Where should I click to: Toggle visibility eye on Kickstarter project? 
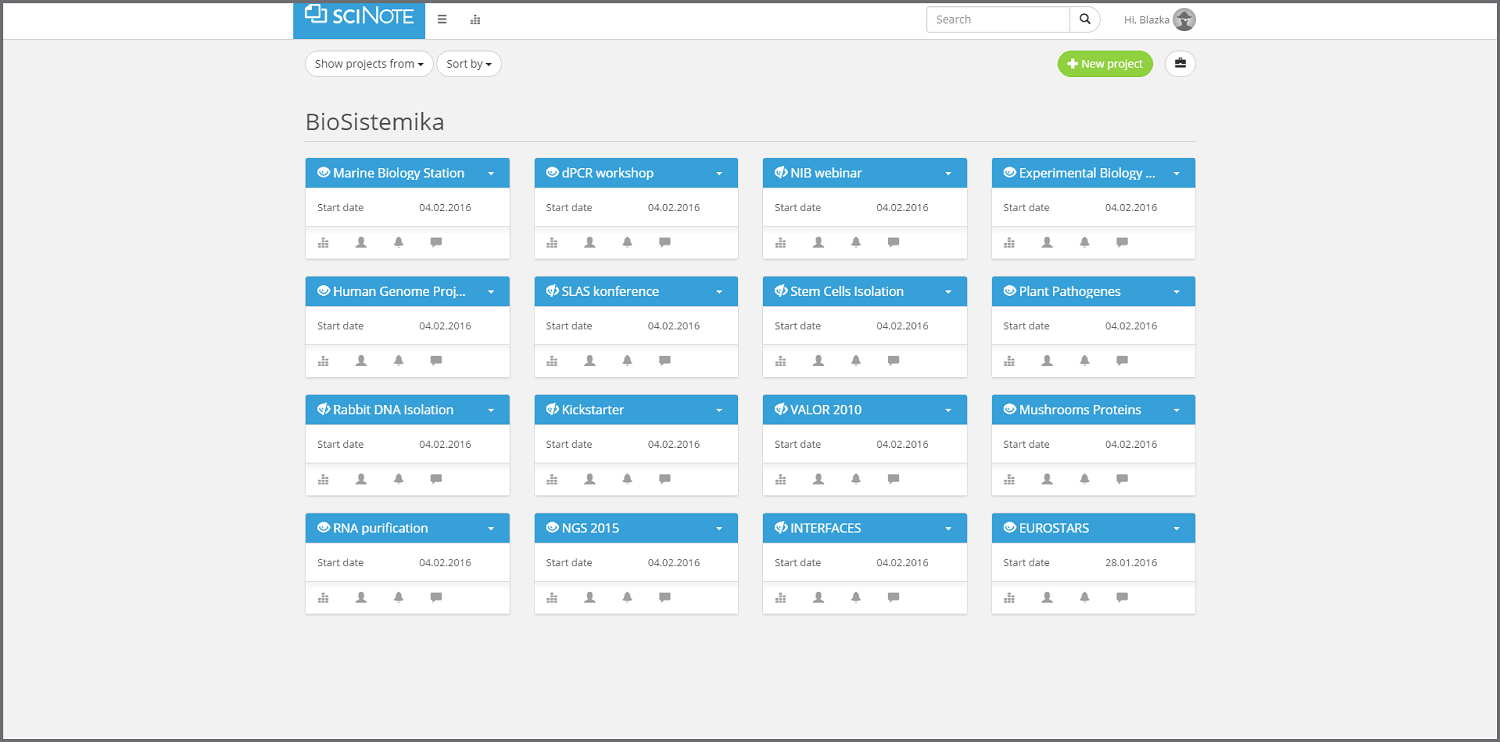point(551,409)
